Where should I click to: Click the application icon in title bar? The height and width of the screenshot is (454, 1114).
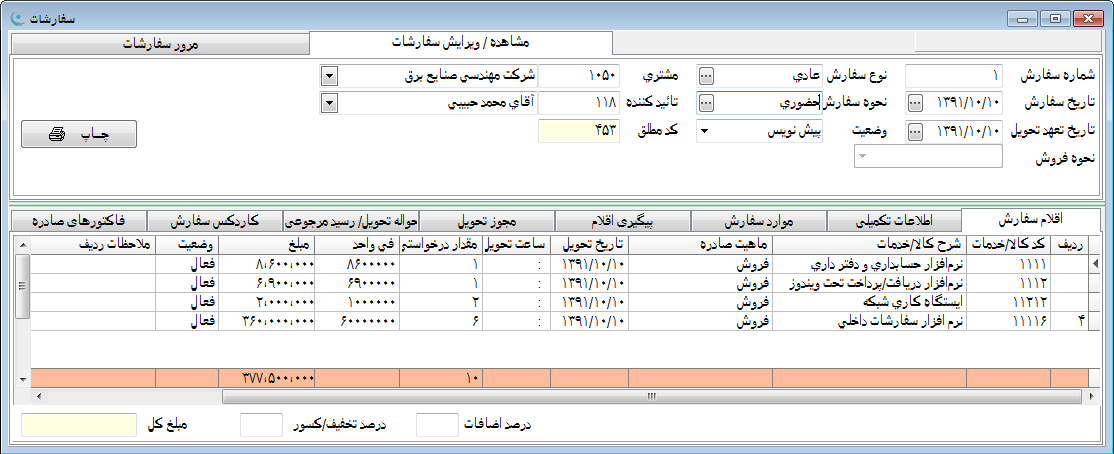click(x=14, y=19)
